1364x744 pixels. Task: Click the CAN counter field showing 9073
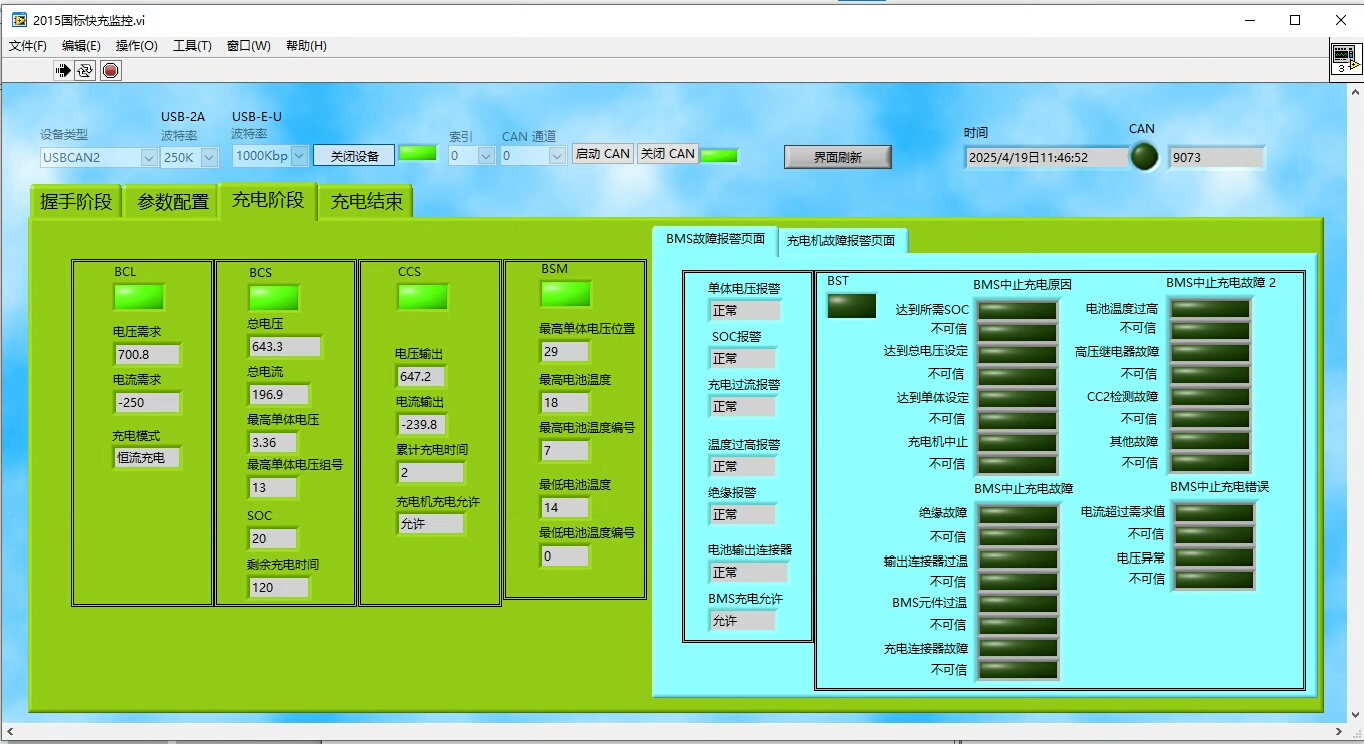(1216, 157)
